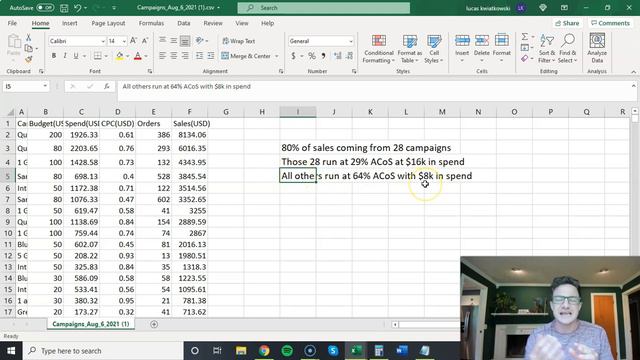Add a new sheet with plus button
This screenshot has height=360, width=640.
(154, 324)
